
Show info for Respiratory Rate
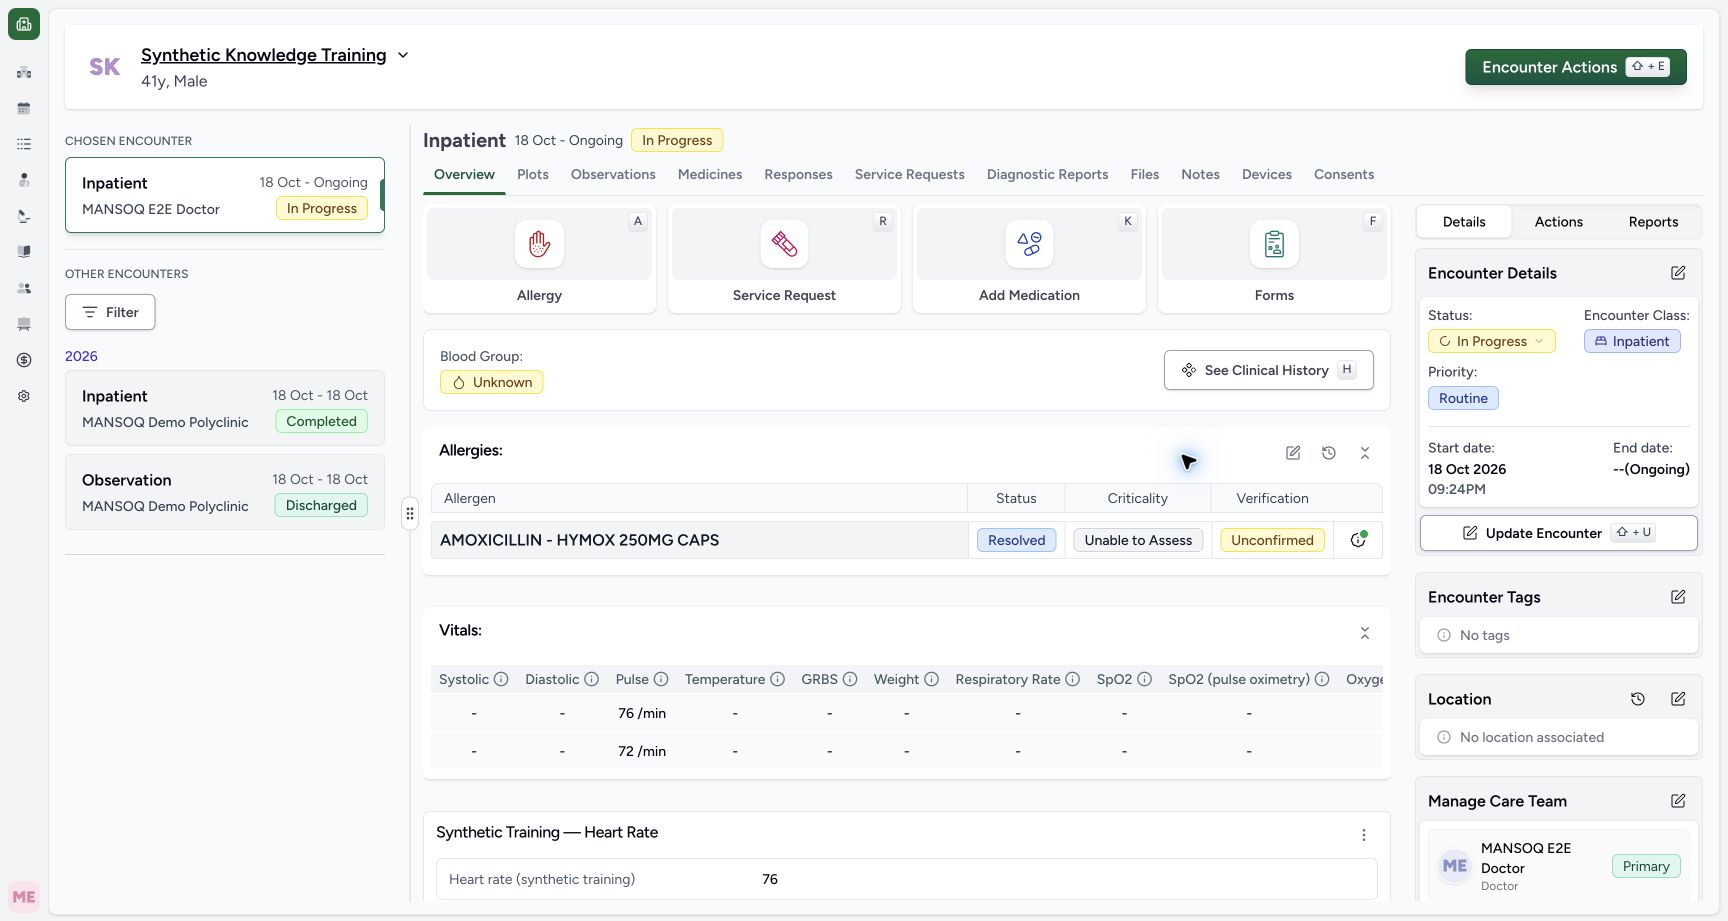(x=1072, y=679)
